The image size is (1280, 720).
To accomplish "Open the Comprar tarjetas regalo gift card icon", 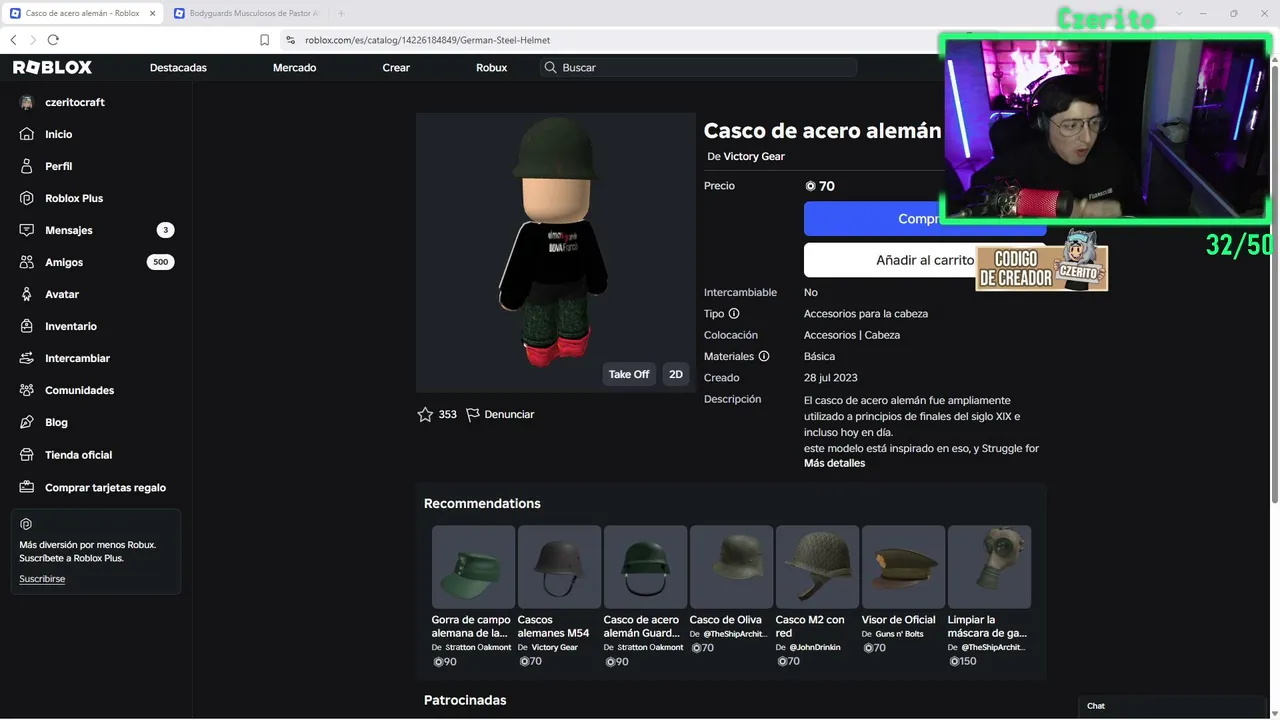I will pos(27,487).
